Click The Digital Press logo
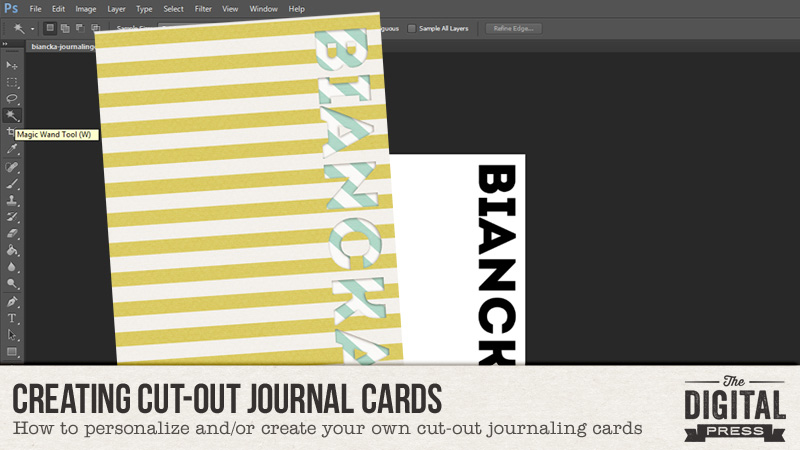The image size is (800, 450). click(x=734, y=409)
